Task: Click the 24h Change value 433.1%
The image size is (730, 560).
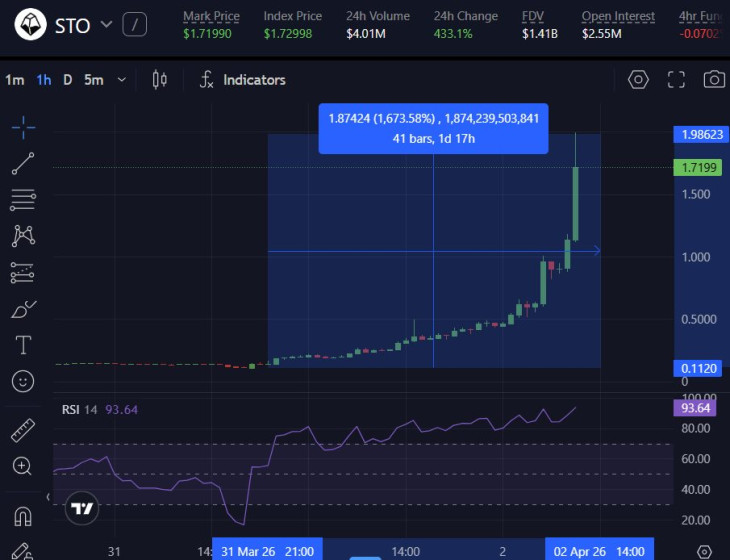Action: tap(453, 34)
